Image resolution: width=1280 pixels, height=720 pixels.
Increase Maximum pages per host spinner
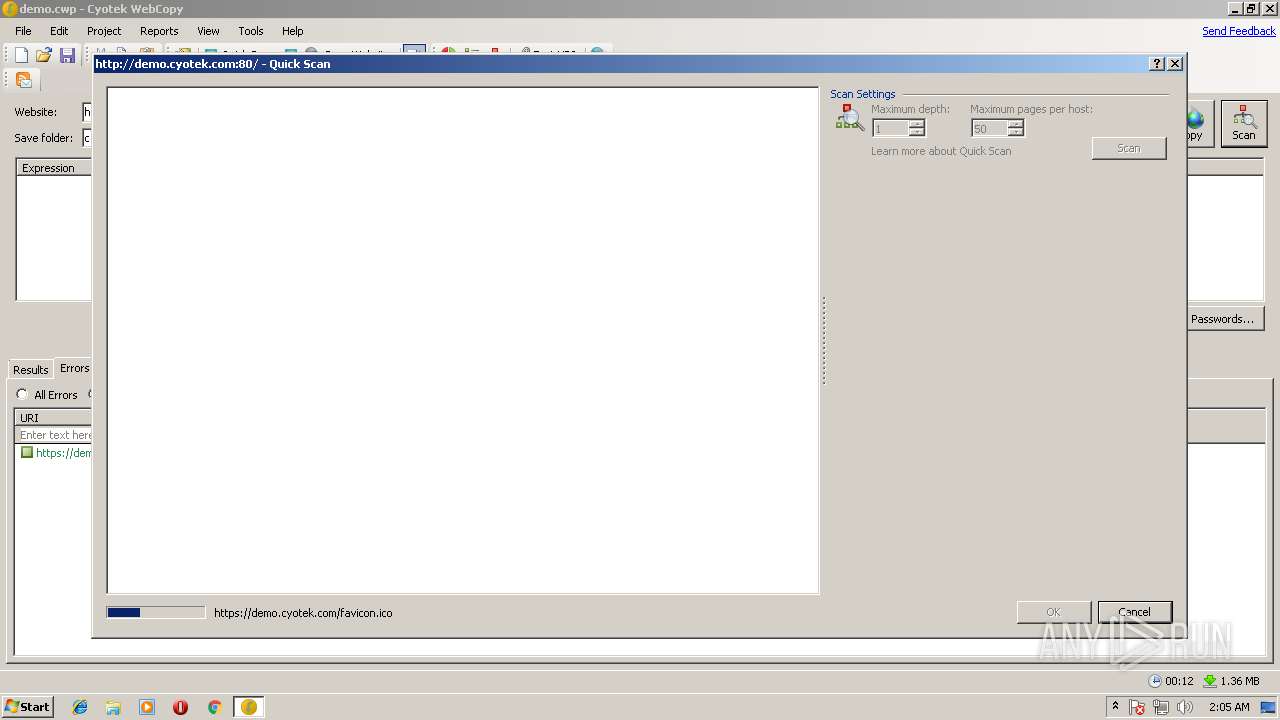[1016, 124]
